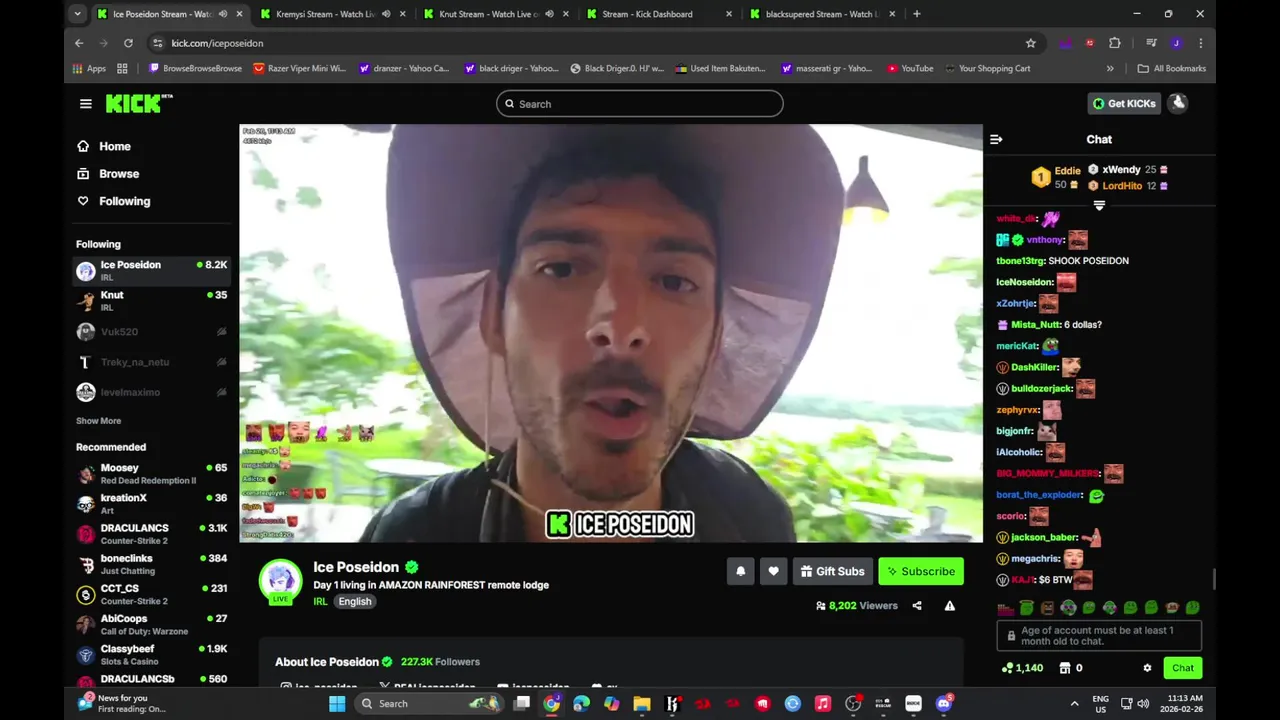1280x720 pixels.
Task: Open recommended channel boneclinks
Action: (x=152, y=563)
